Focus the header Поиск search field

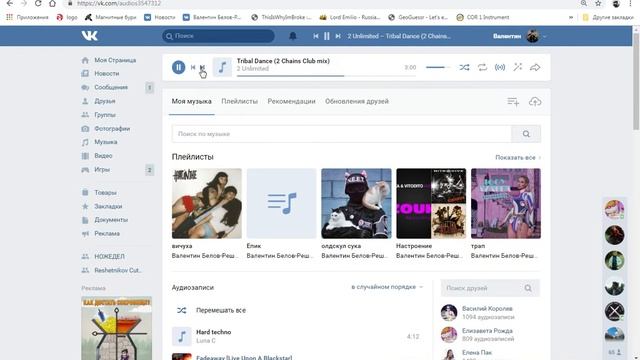point(218,36)
